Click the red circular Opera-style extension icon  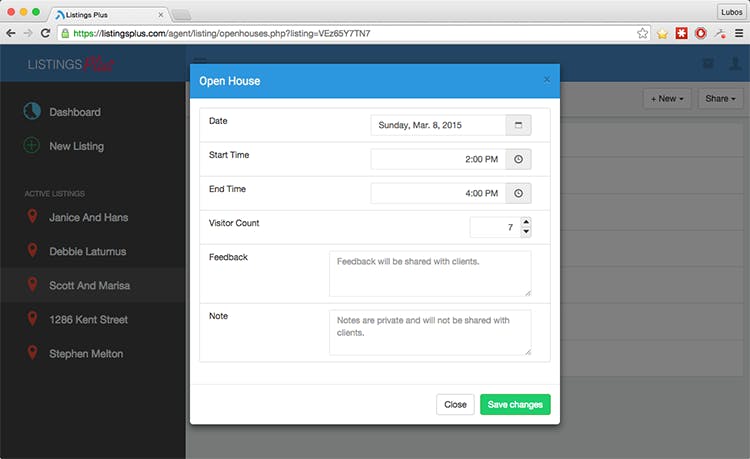[701, 33]
